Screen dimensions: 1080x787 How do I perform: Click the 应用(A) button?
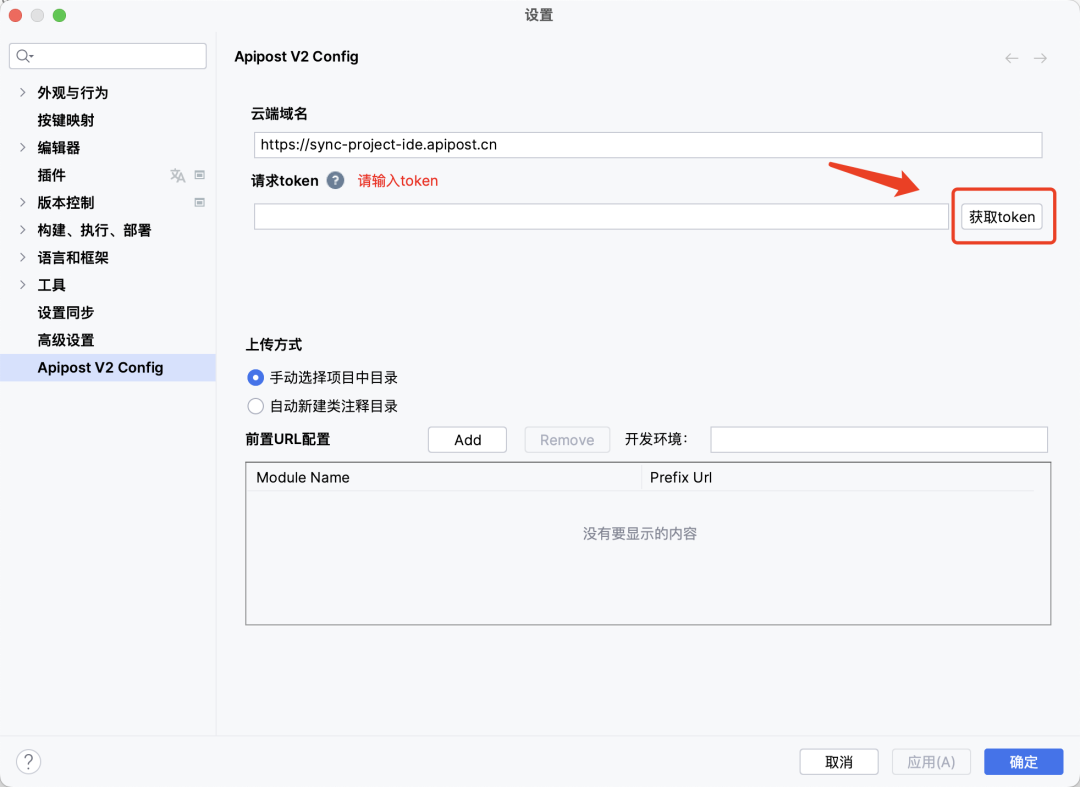pyautogui.click(x=931, y=762)
